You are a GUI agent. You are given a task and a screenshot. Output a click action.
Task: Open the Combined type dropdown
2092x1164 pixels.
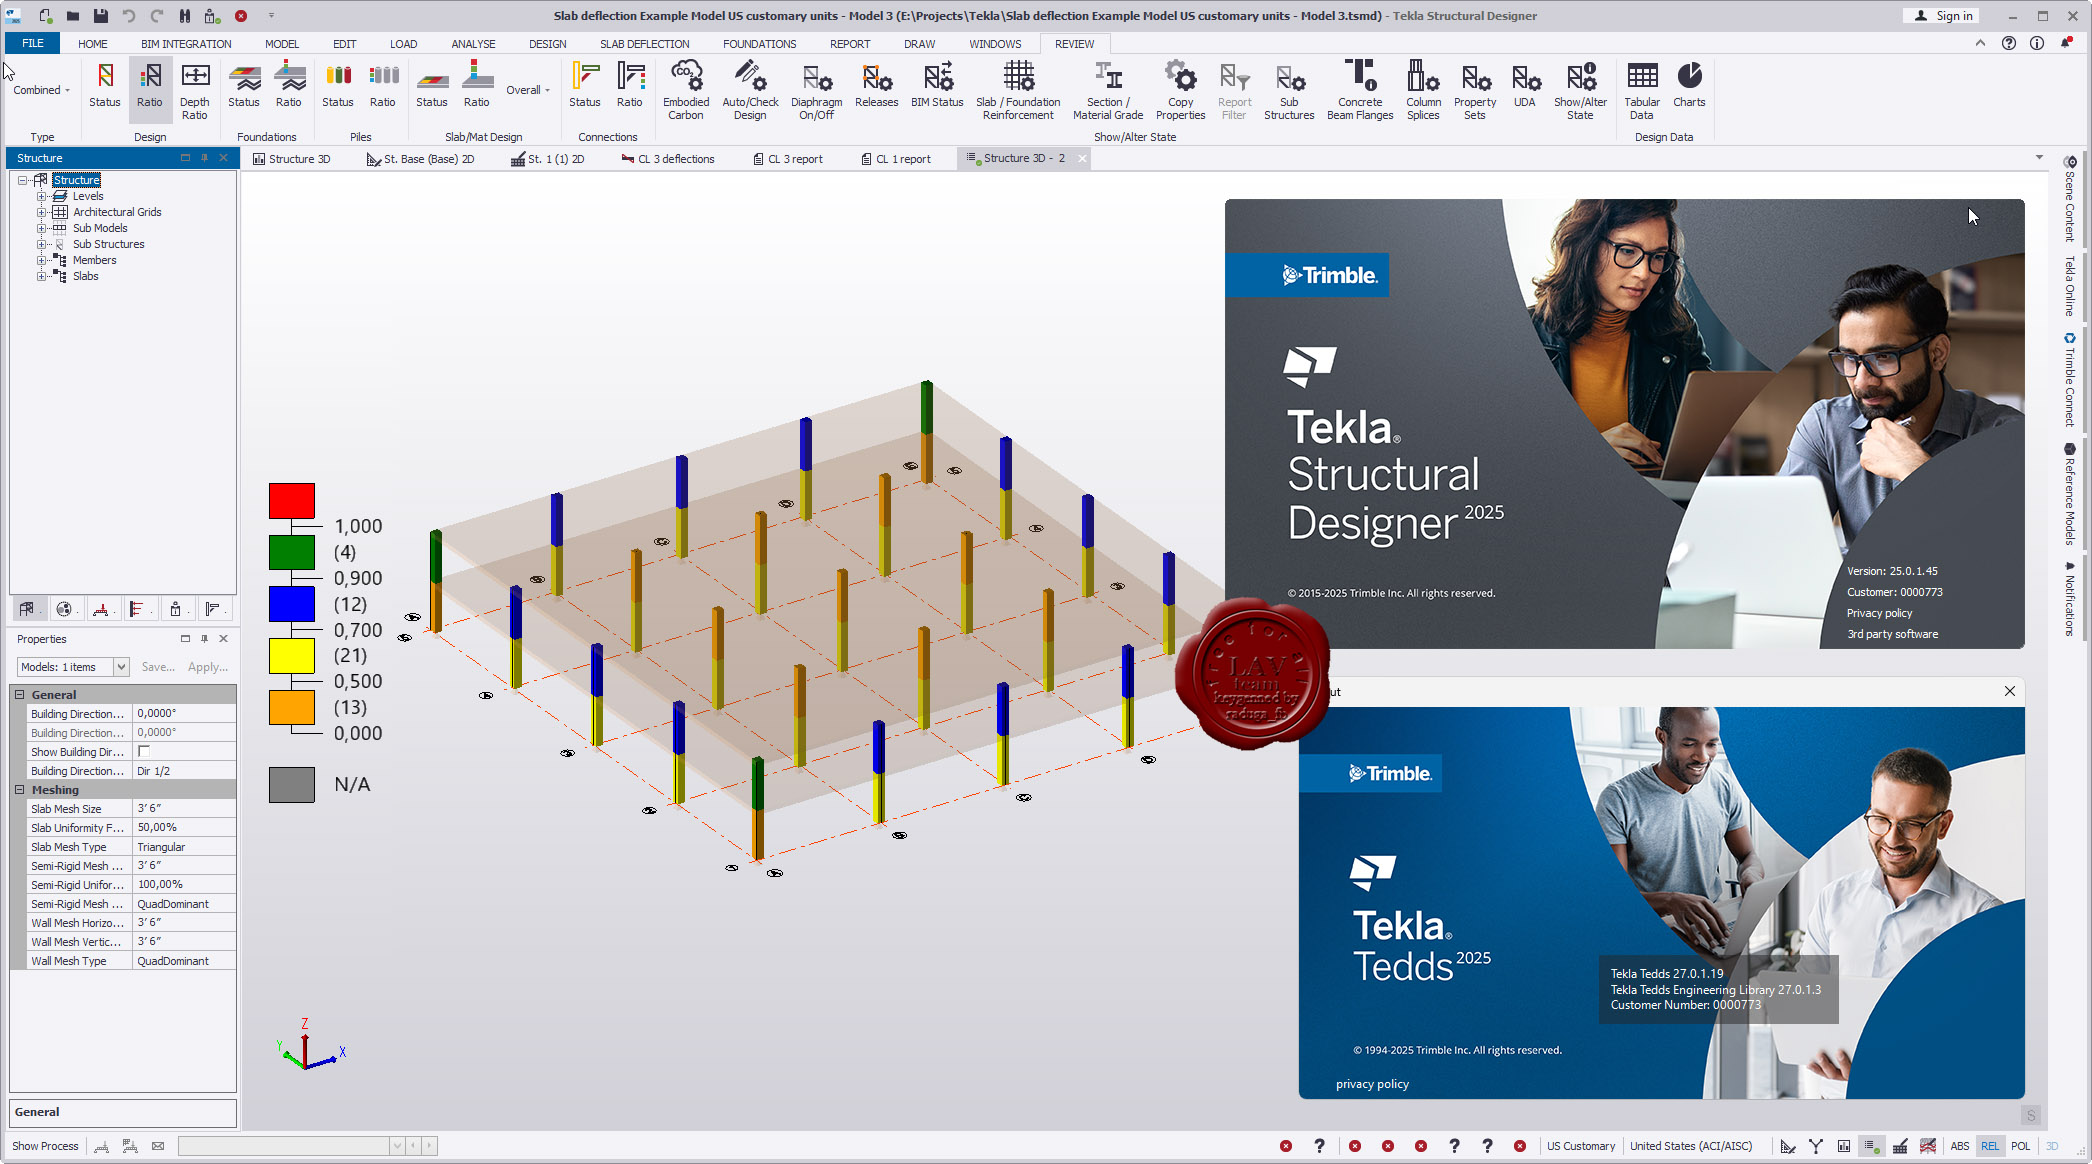[x=42, y=90]
